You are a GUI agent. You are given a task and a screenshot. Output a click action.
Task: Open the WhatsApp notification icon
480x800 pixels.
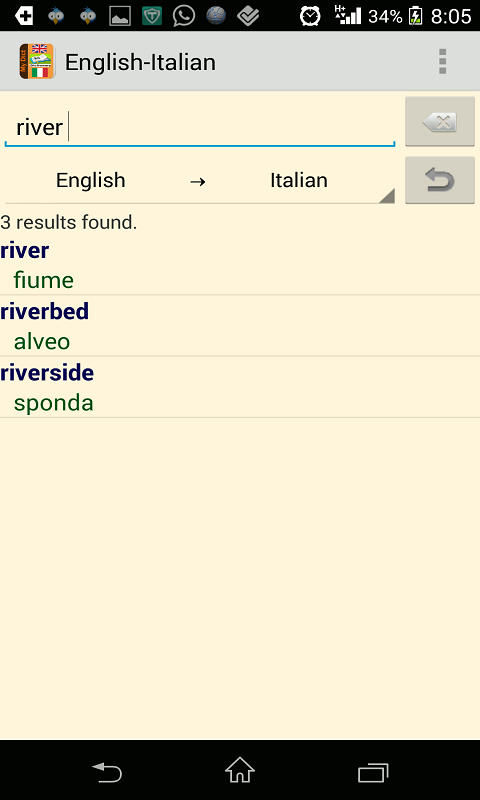pyautogui.click(x=184, y=16)
